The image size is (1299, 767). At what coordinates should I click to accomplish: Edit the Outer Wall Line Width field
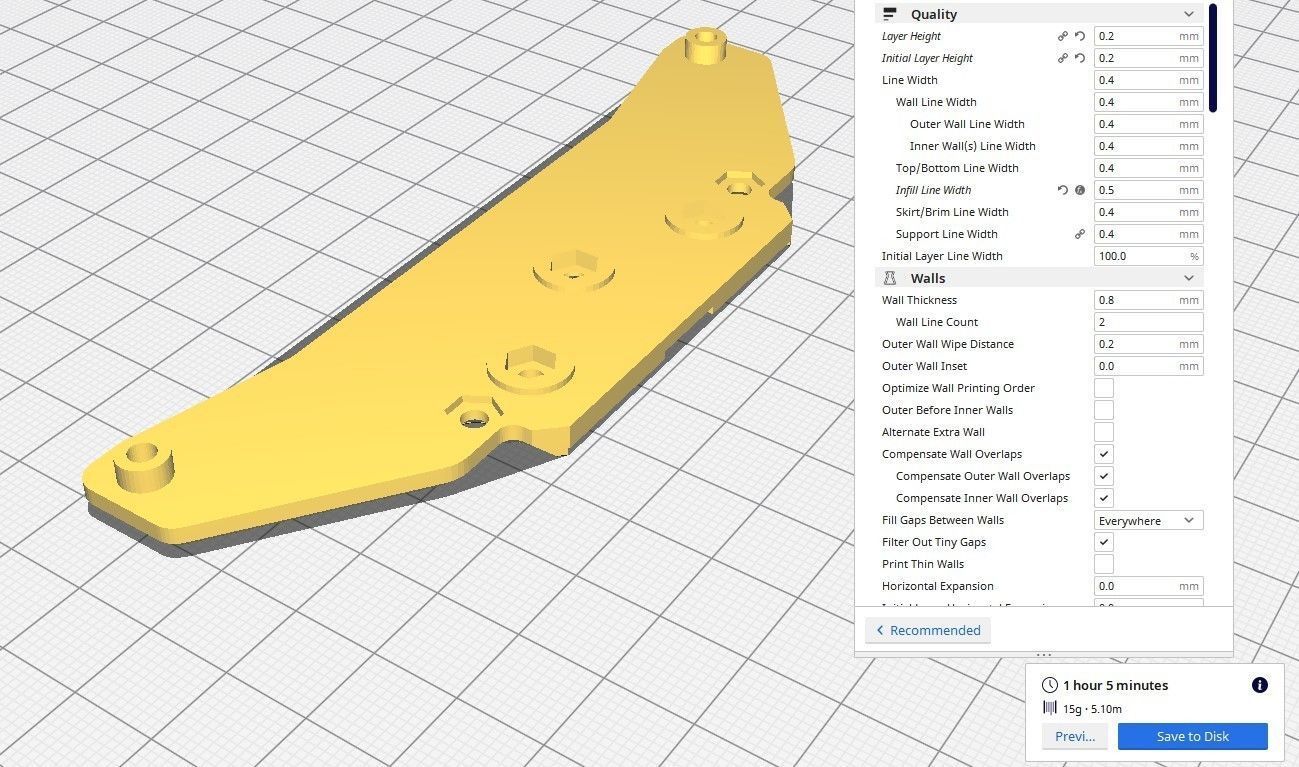[x=1148, y=124]
